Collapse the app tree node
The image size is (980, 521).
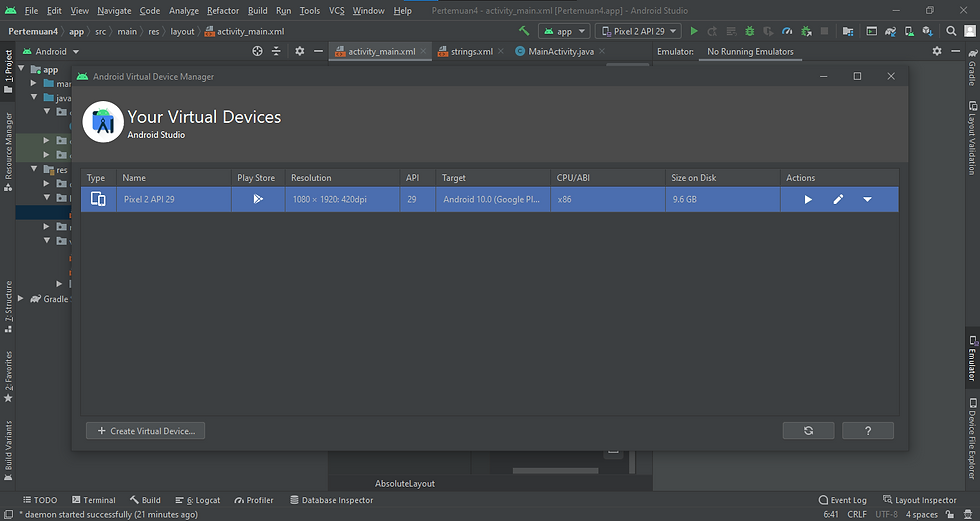coord(21,68)
